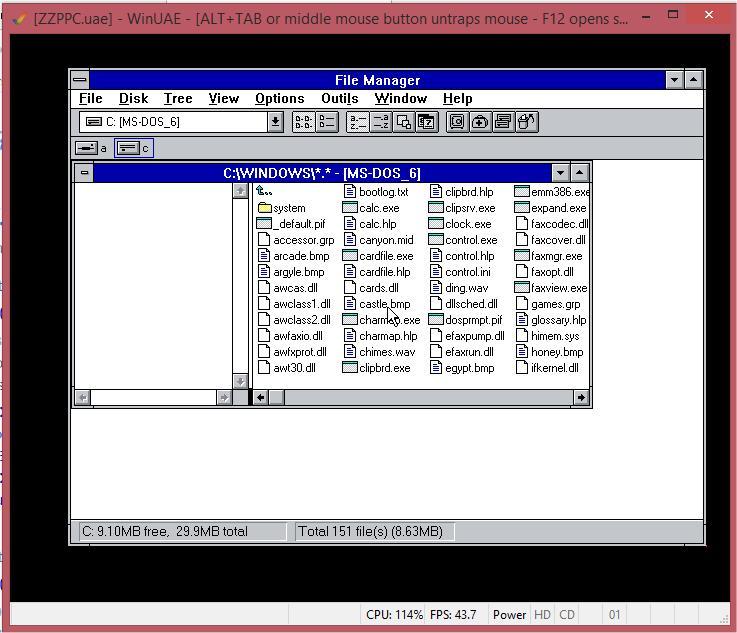Select emm386.exe file
This screenshot has width=737, height=633.
click(552, 192)
